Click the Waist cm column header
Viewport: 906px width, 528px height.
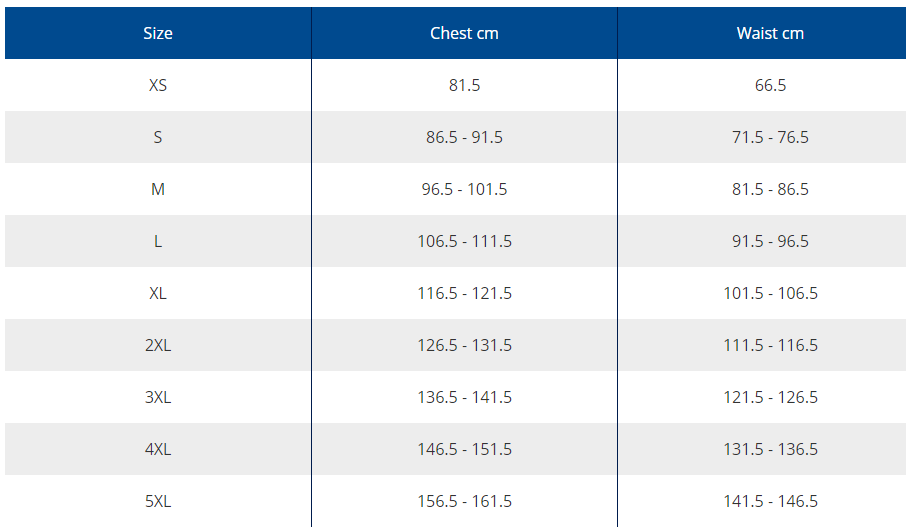point(770,33)
